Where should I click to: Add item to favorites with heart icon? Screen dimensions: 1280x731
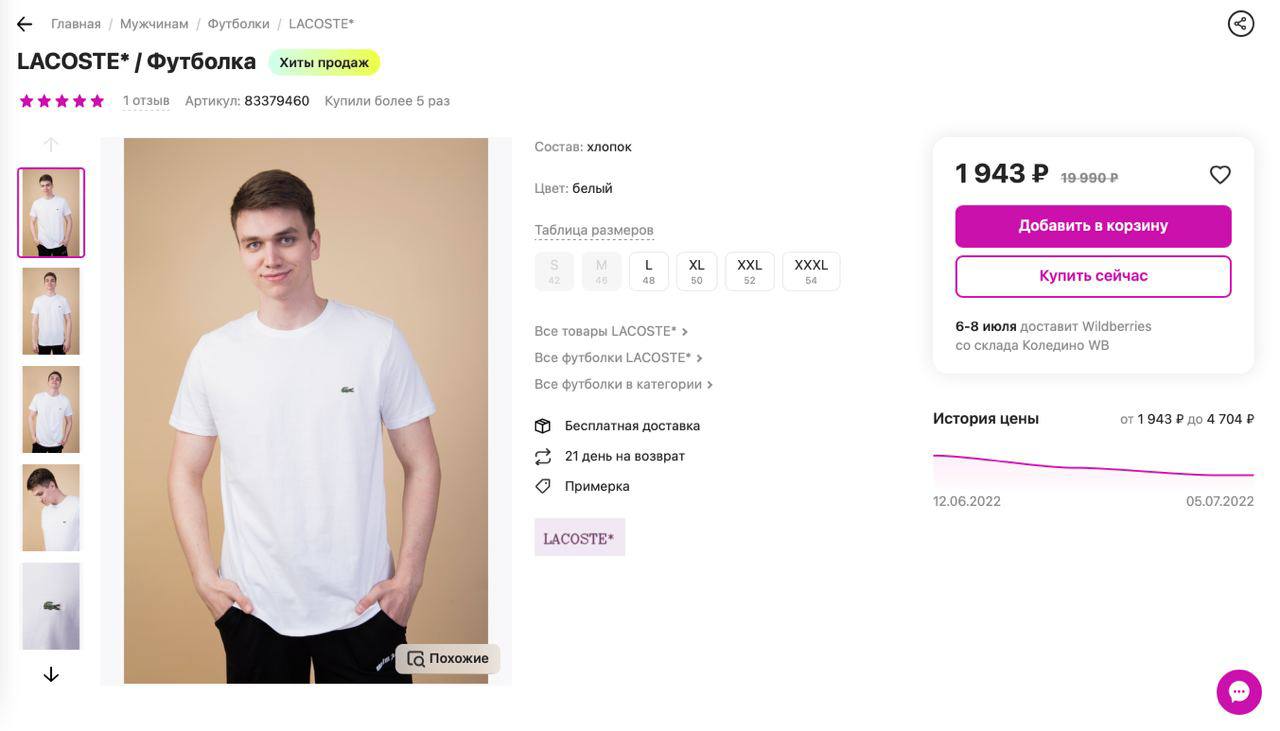click(1220, 175)
